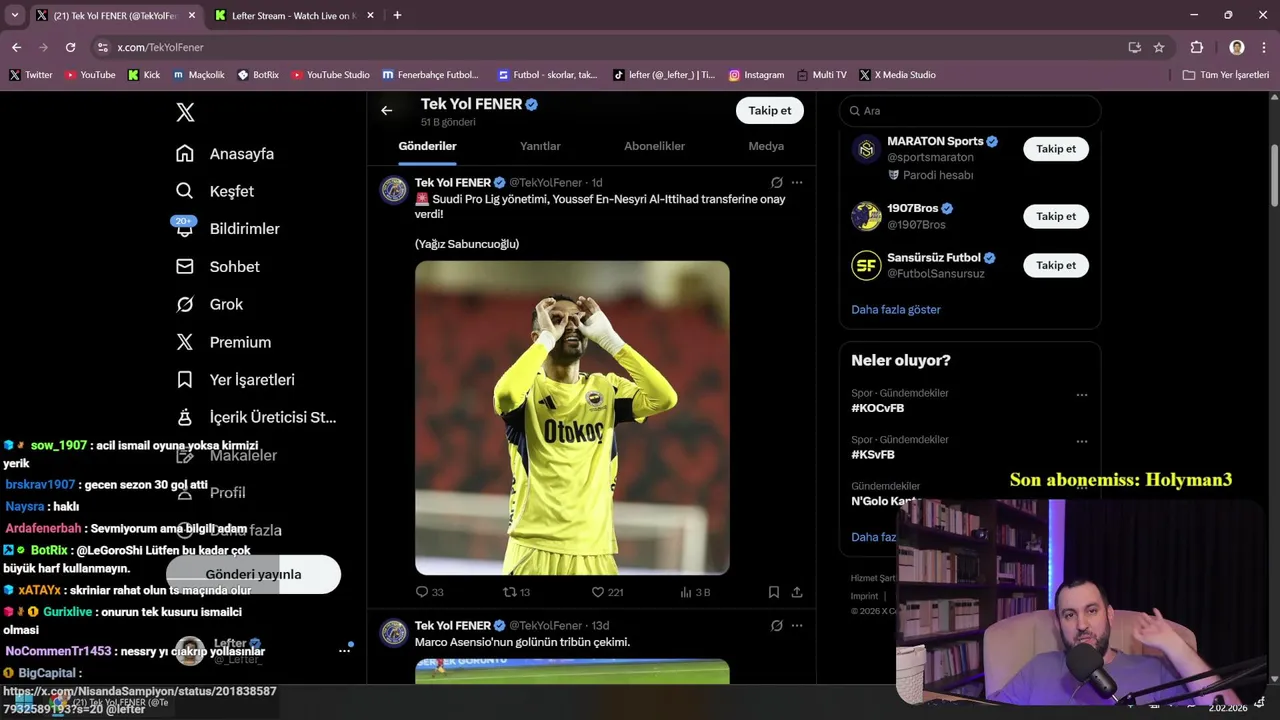Open the YouTube Studio bookmark
The image size is (1280, 720).
tap(331, 75)
